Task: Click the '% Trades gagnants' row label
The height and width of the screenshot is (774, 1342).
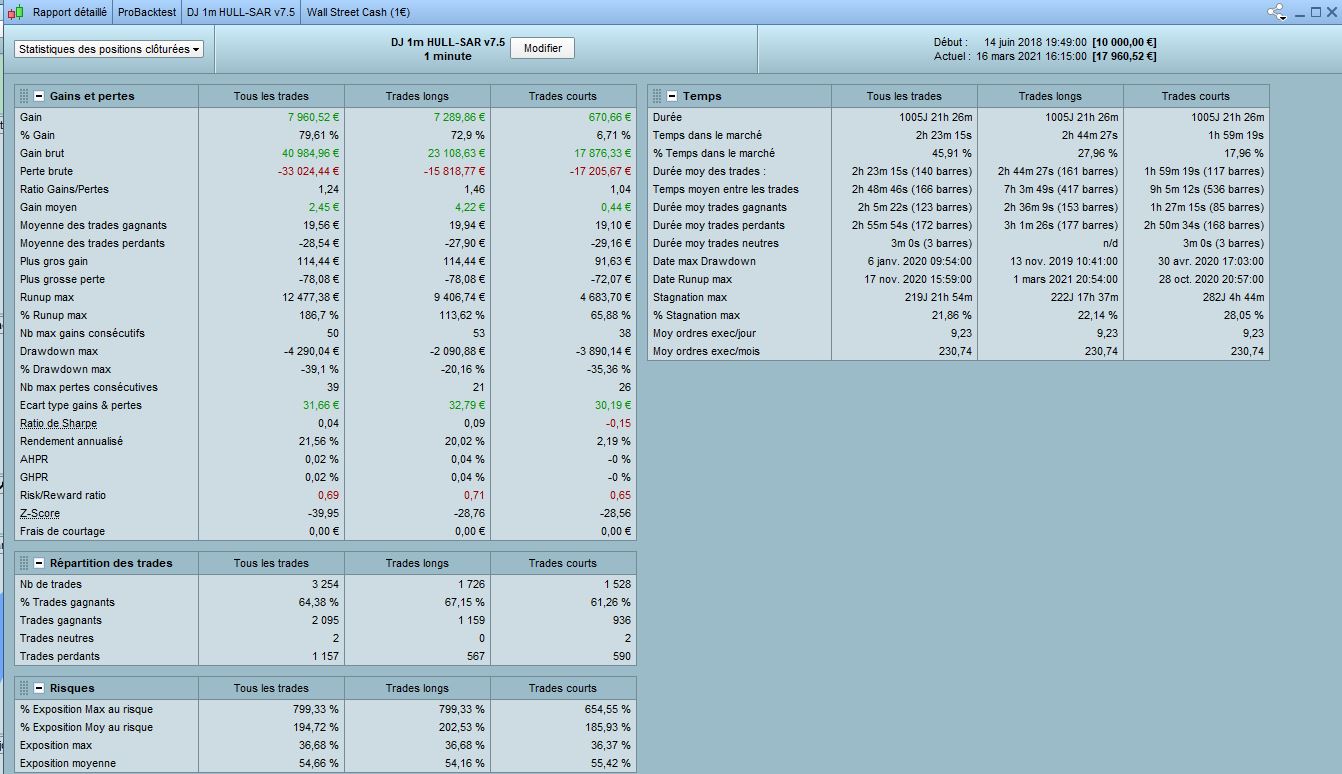Action: pos(67,602)
